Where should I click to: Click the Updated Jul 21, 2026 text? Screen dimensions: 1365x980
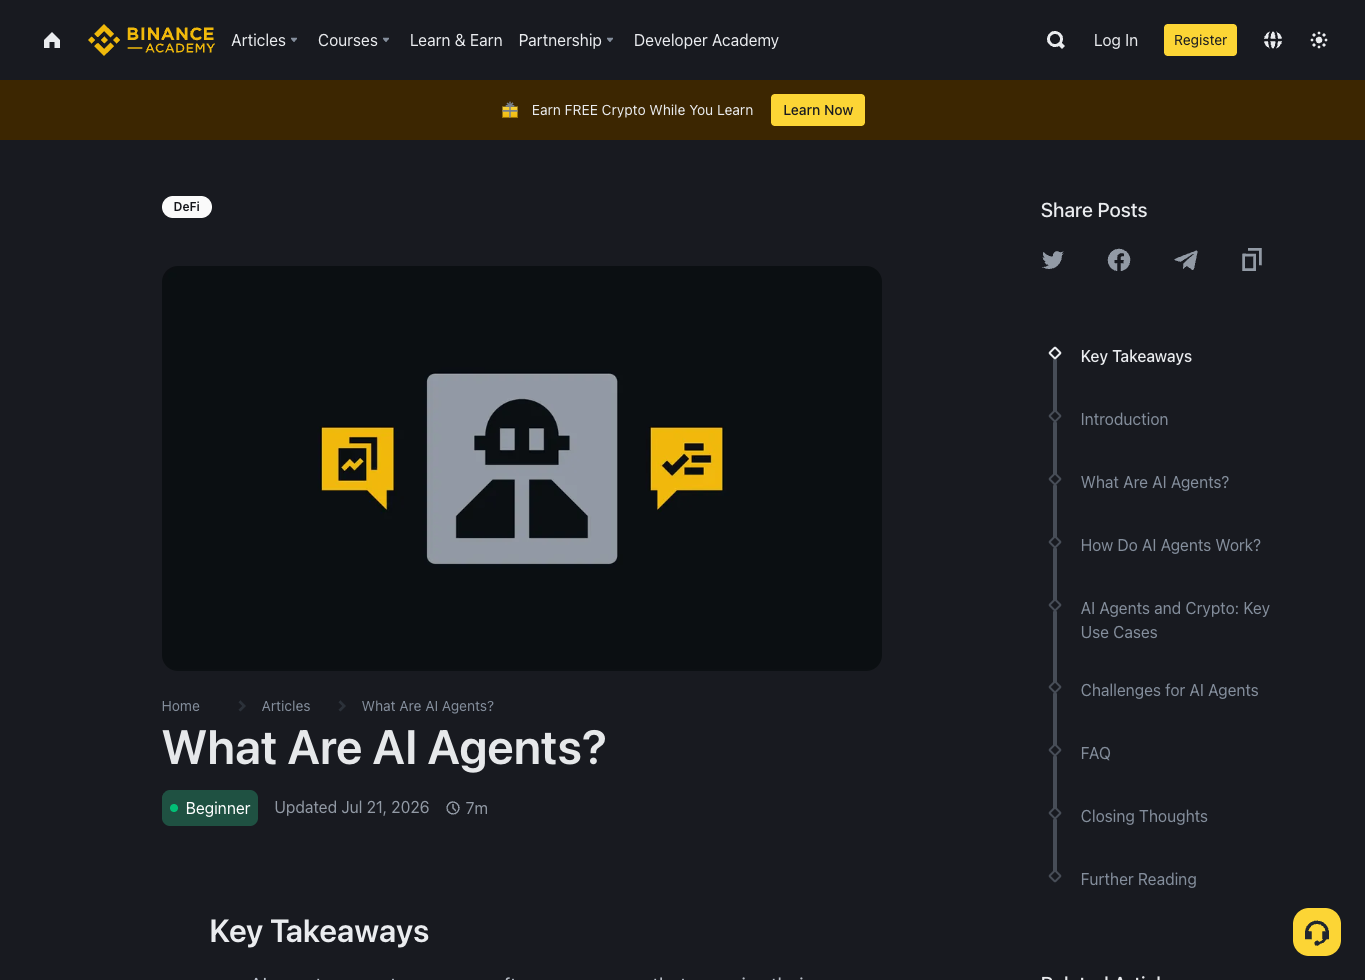pyautogui.click(x=352, y=807)
